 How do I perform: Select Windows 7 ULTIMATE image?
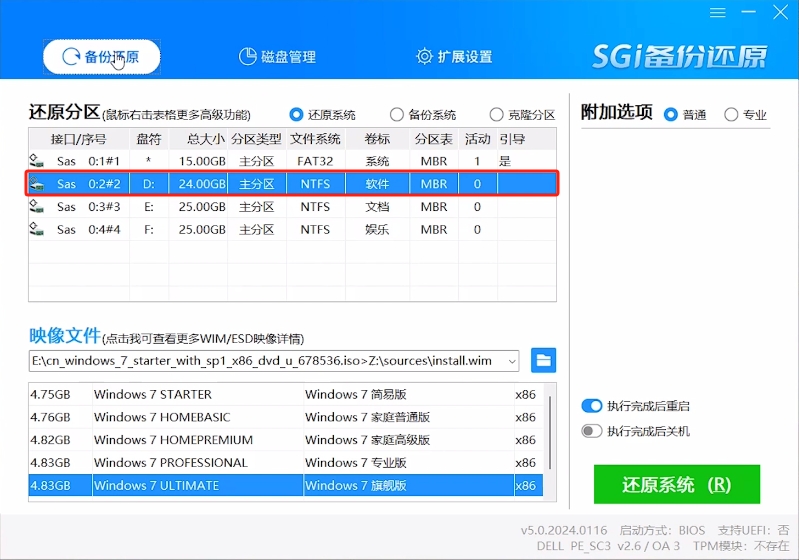pyautogui.click(x=285, y=486)
